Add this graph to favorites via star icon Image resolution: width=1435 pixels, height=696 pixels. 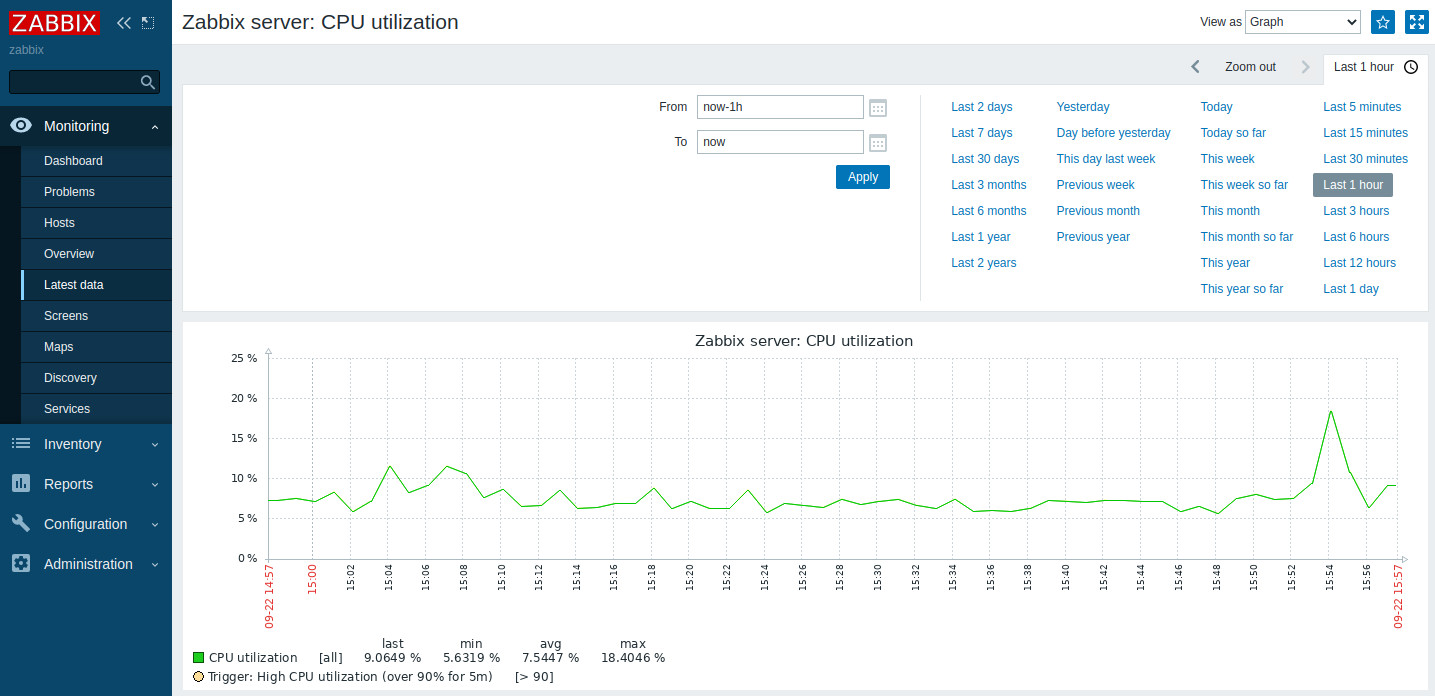coord(1382,21)
